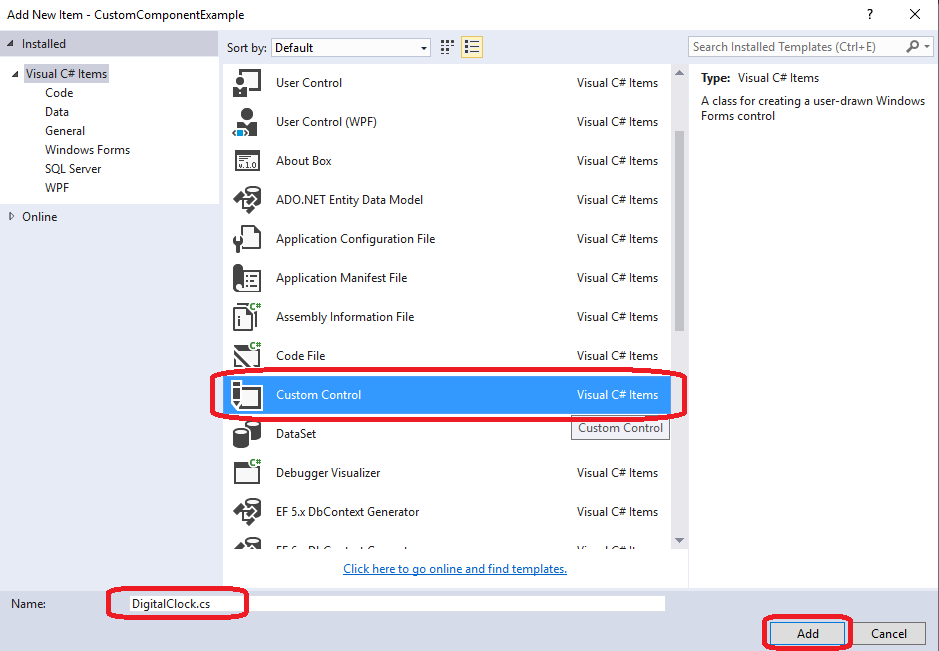
Task: Select the 'Application Manifest File' name
Action: tap(341, 278)
